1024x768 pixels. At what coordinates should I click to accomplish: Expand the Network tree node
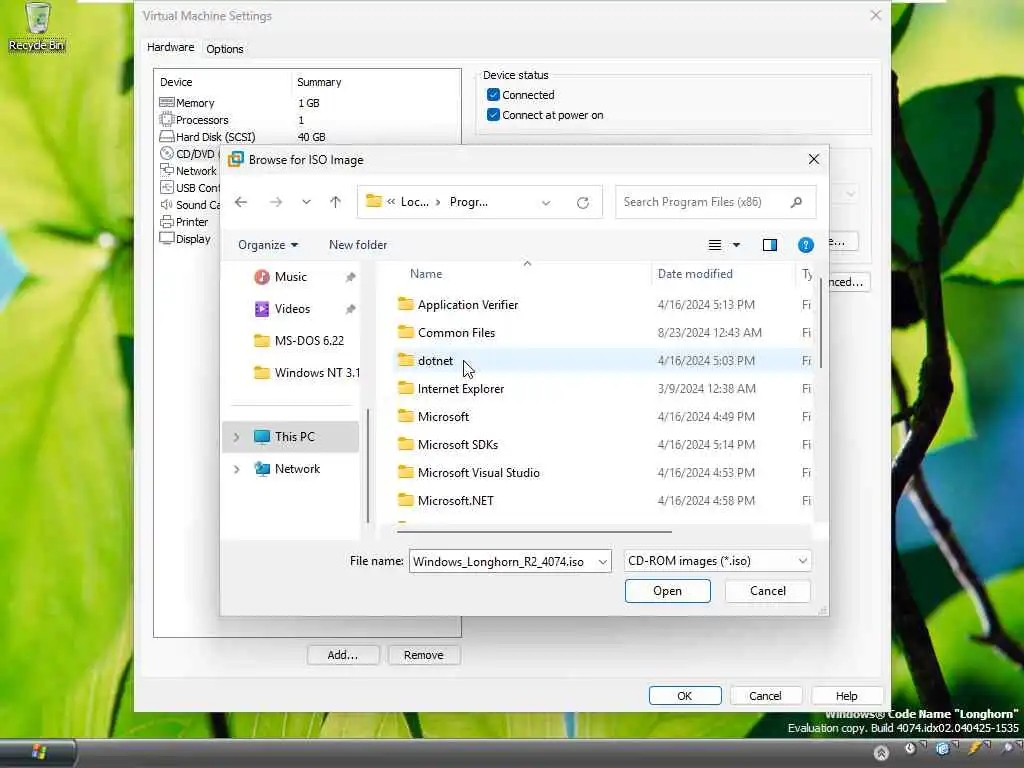coord(236,469)
